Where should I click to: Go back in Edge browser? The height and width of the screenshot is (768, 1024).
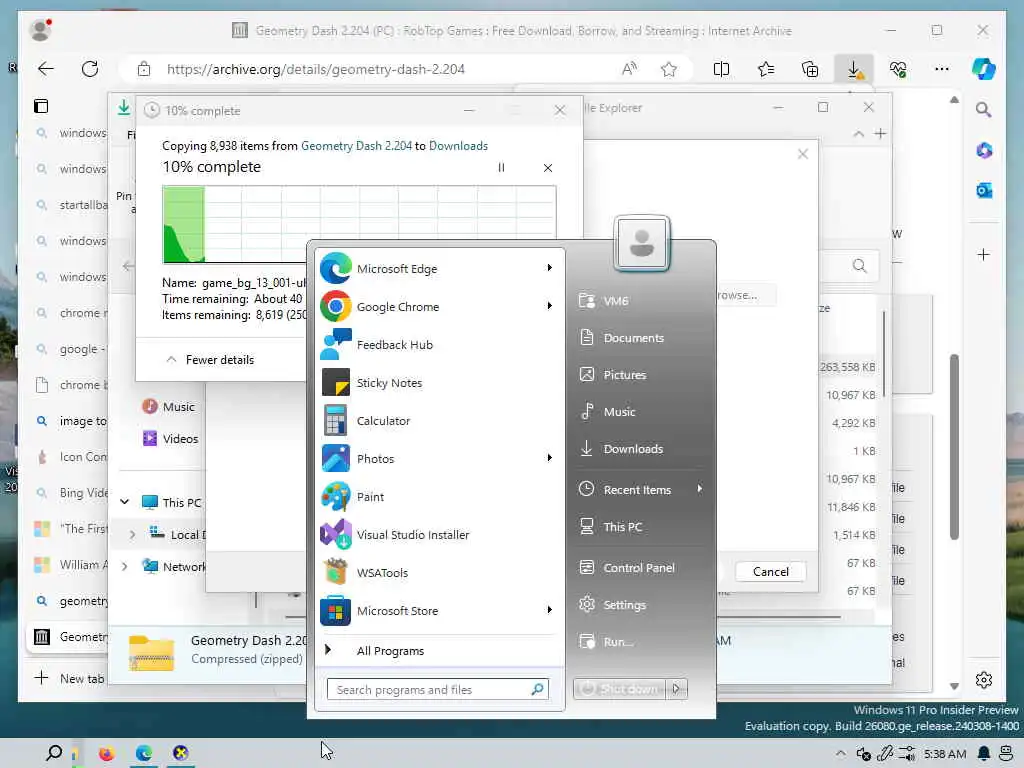pos(46,69)
